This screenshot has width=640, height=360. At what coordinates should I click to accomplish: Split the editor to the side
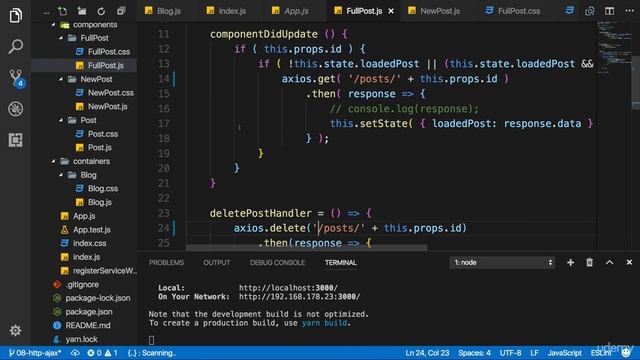pyautogui.click(x=609, y=11)
